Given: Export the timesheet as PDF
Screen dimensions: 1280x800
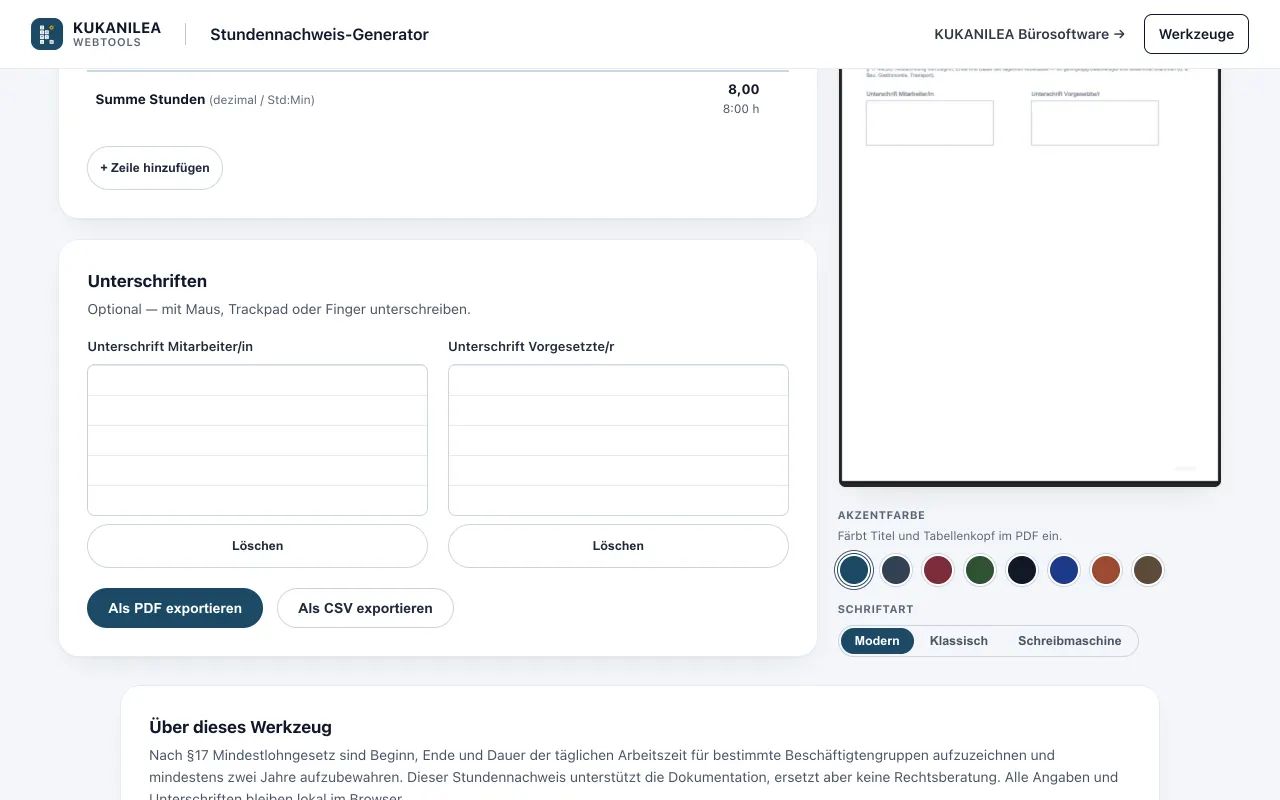Looking at the screenshot, I should (175, 608).
